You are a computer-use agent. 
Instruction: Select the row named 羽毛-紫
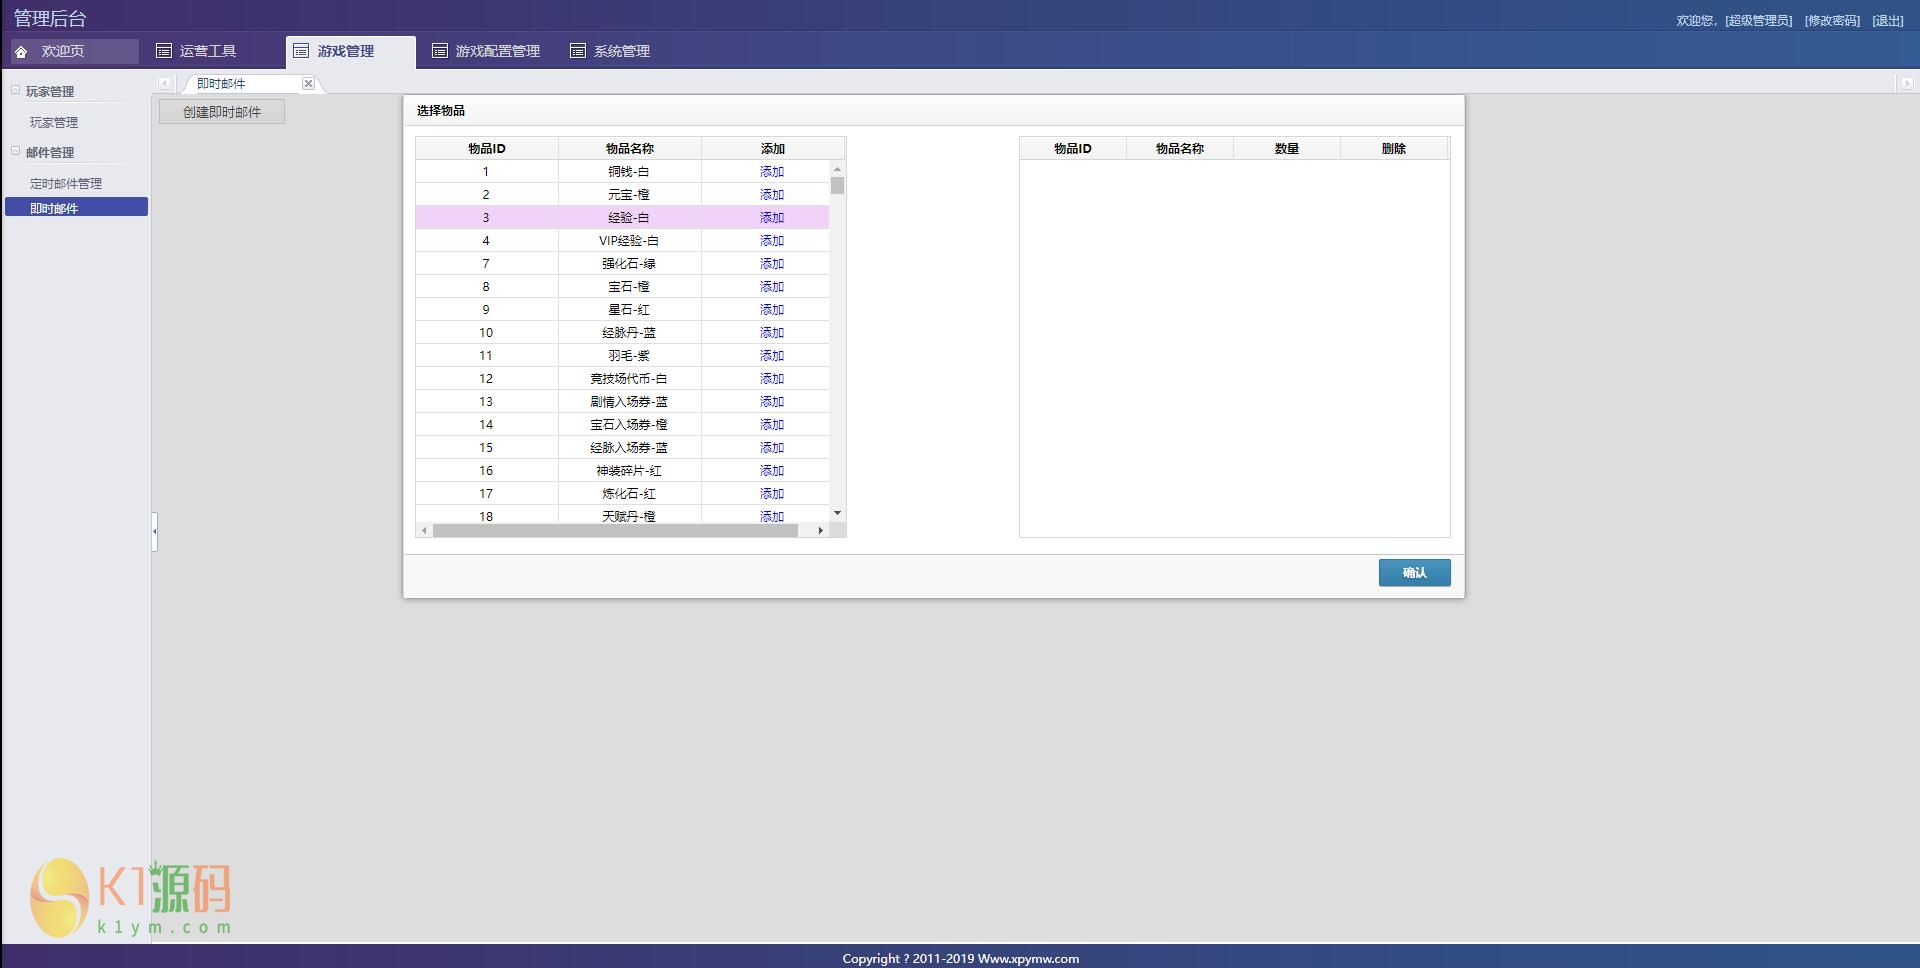click(622, 356)
